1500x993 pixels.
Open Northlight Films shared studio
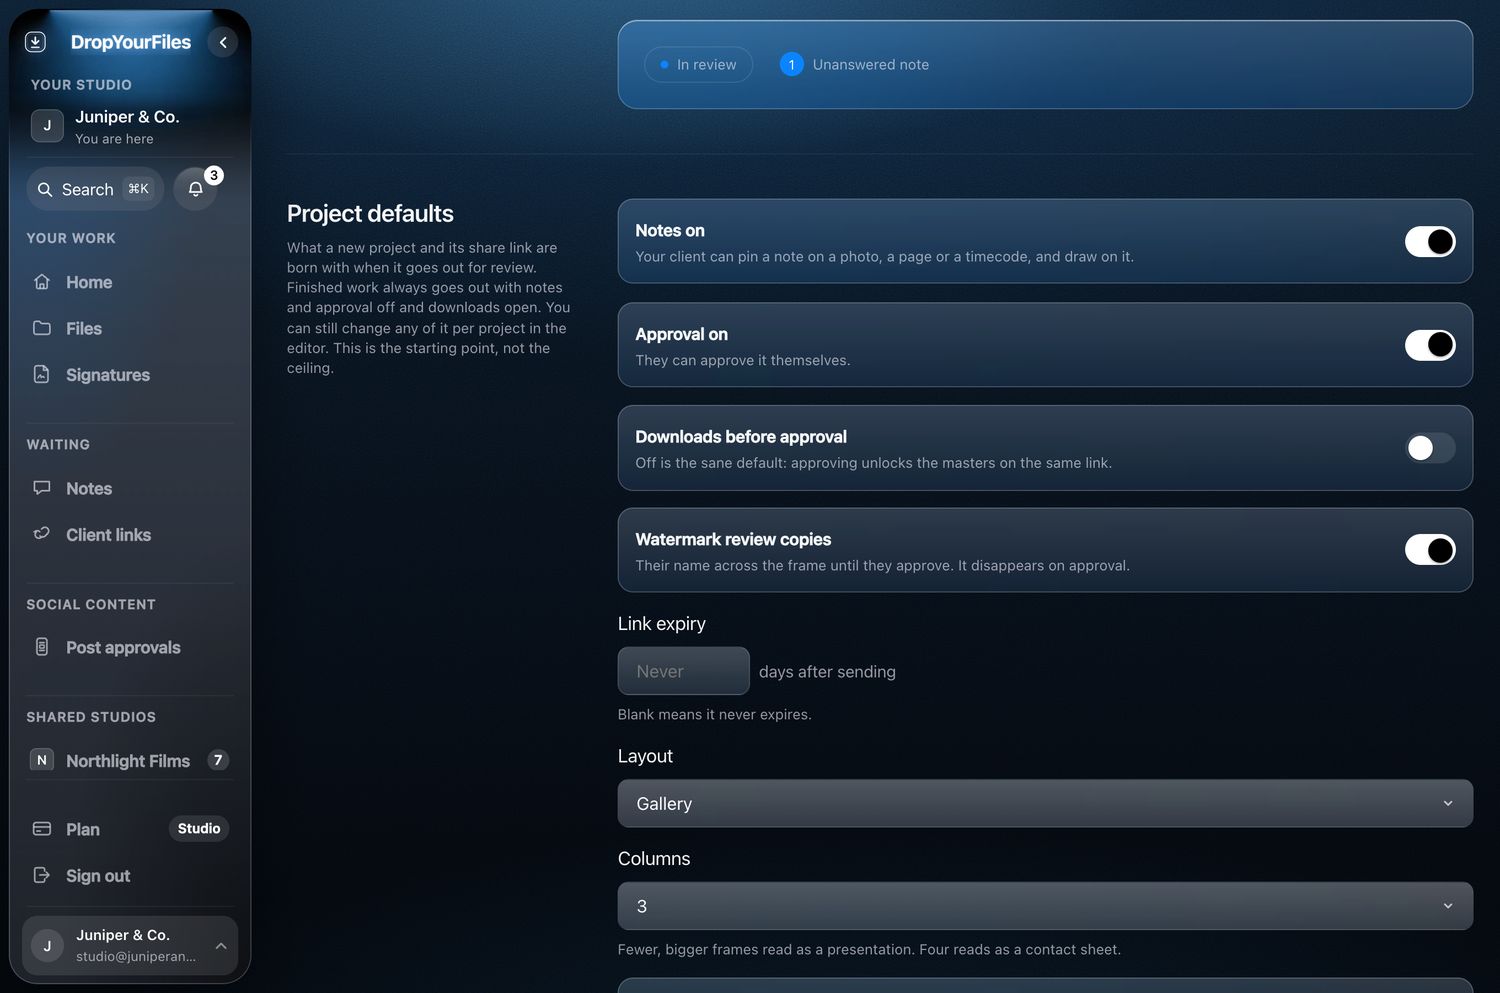point(130,760)
